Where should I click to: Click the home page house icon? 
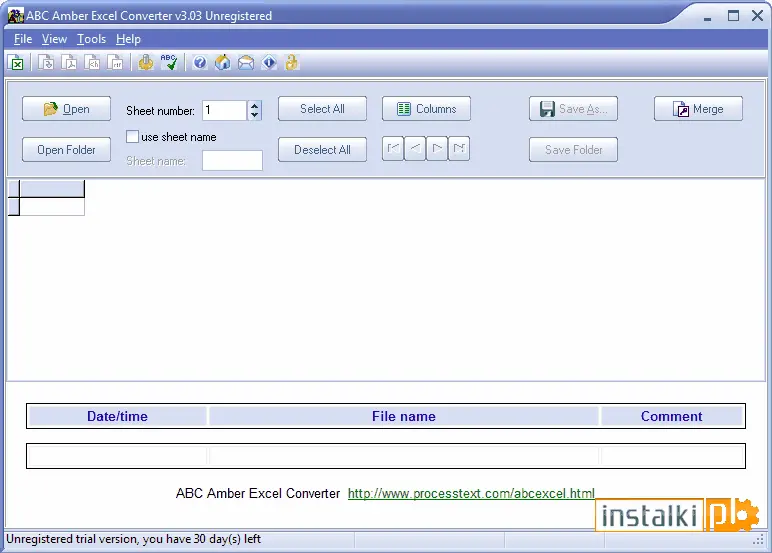point(223,63)
